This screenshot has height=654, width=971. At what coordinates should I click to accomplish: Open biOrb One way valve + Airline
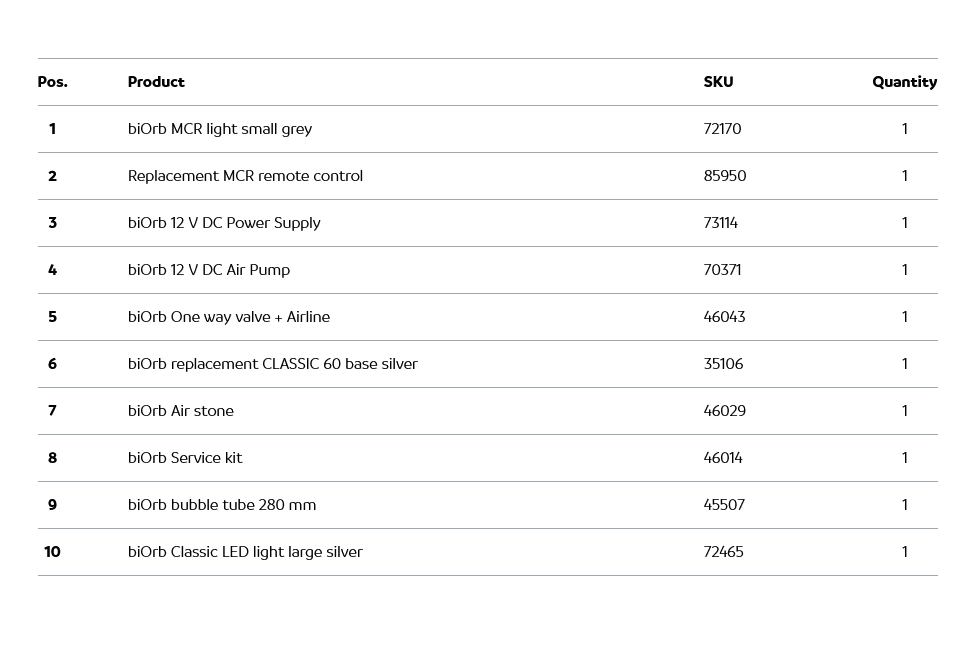(229, 317)
